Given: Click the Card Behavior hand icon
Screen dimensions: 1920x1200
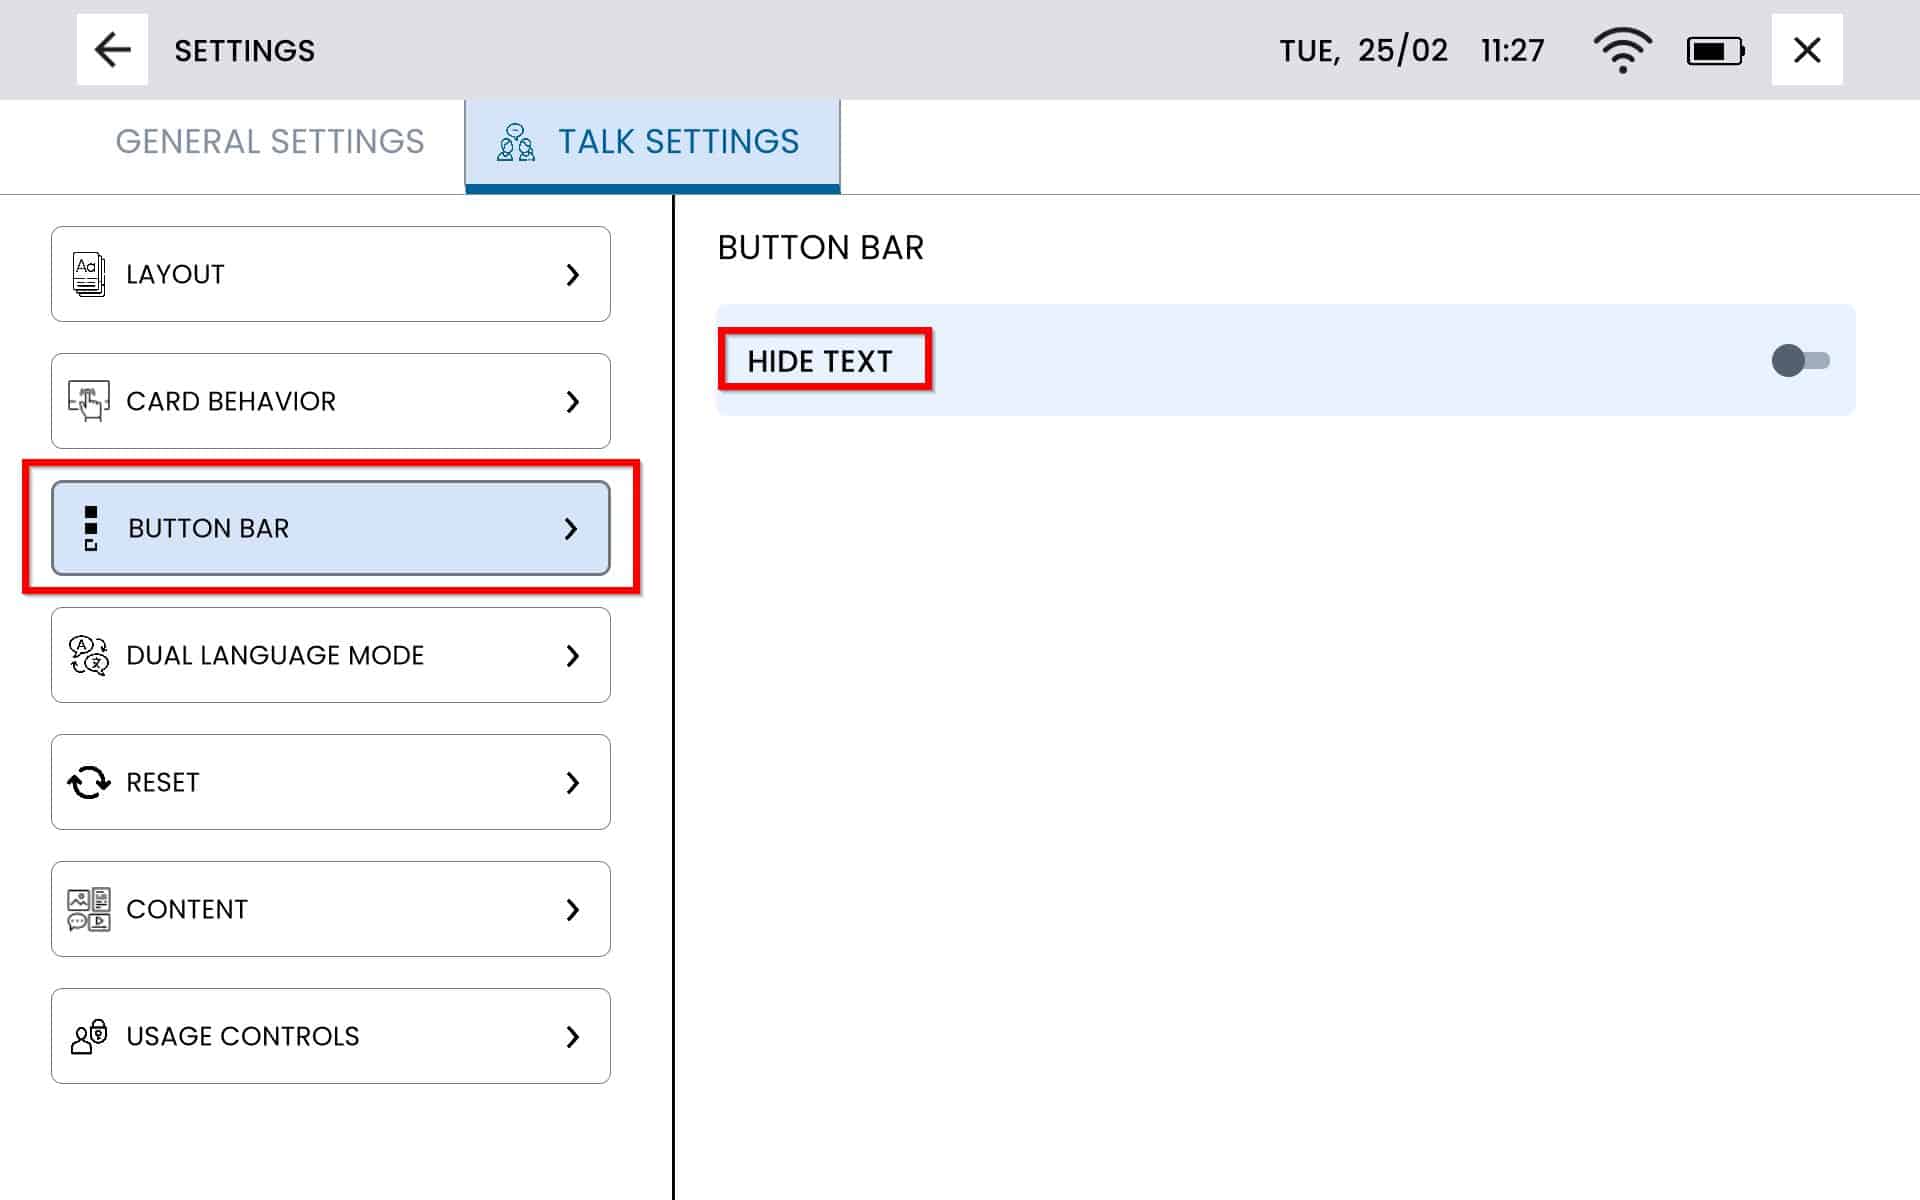Looking at the screenshot, I should (x=89, y=401).
